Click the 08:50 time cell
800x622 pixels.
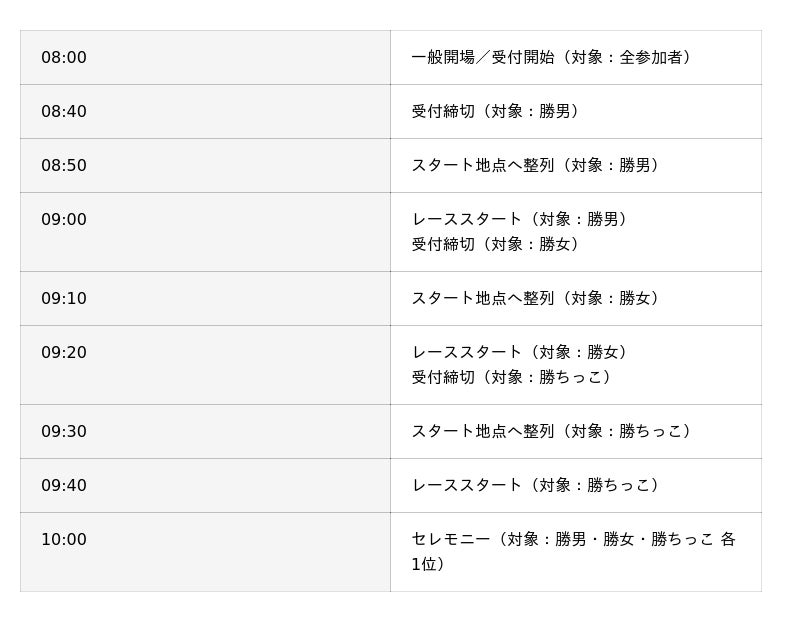[64, 166]
